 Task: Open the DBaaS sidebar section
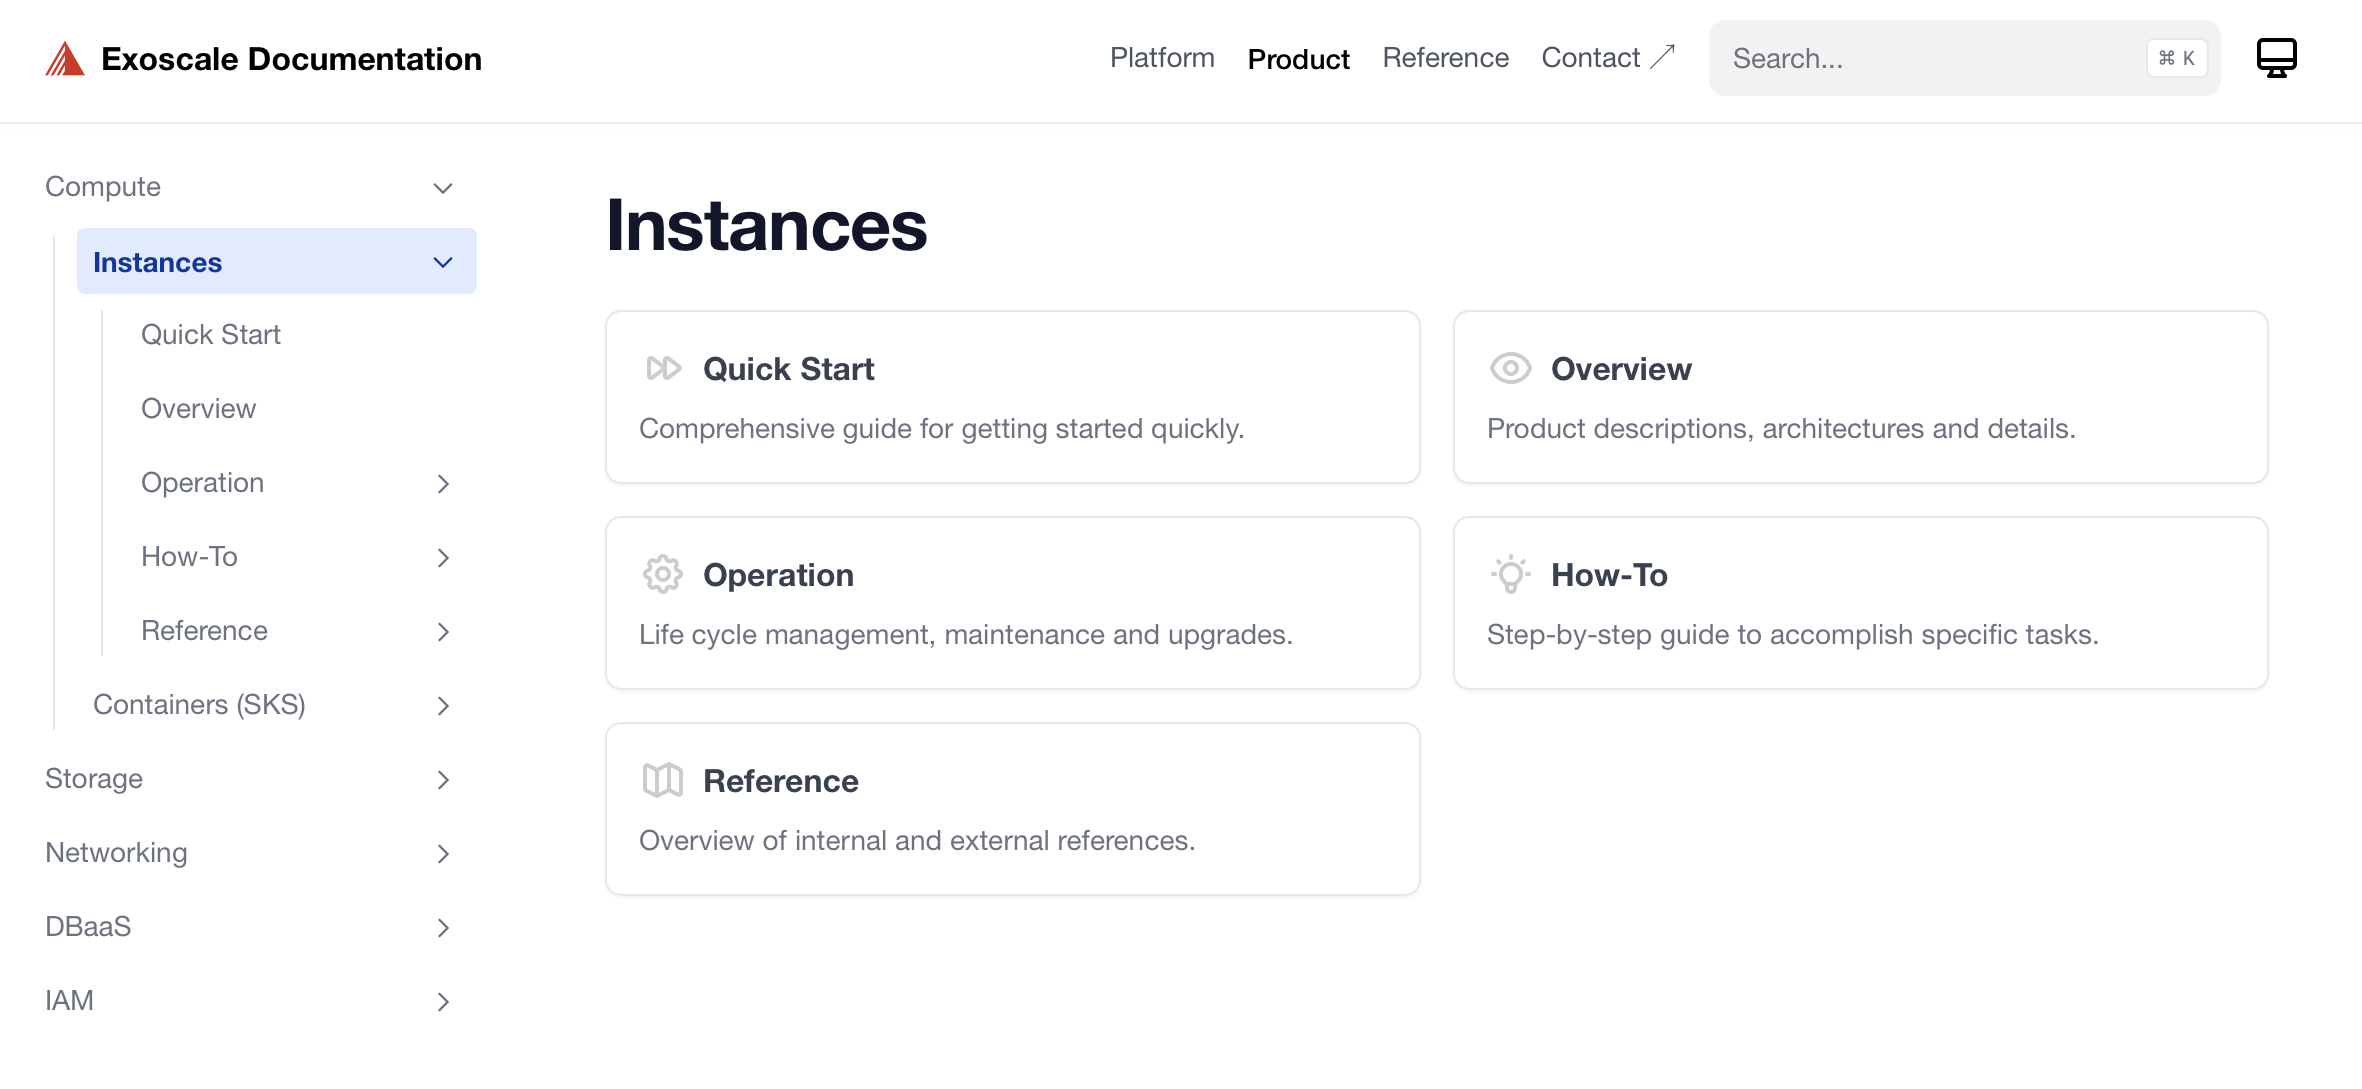coord(88,926)
